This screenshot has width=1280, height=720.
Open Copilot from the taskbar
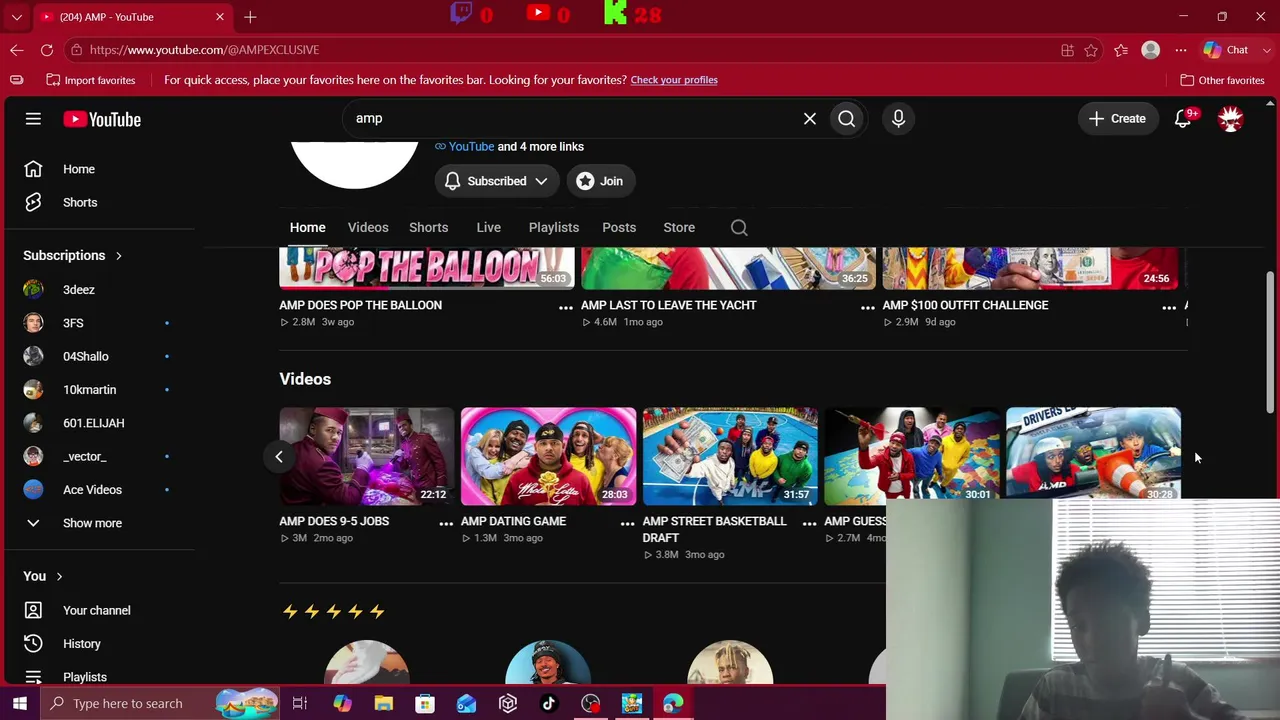pyautogui.click(x=342, y=704)
